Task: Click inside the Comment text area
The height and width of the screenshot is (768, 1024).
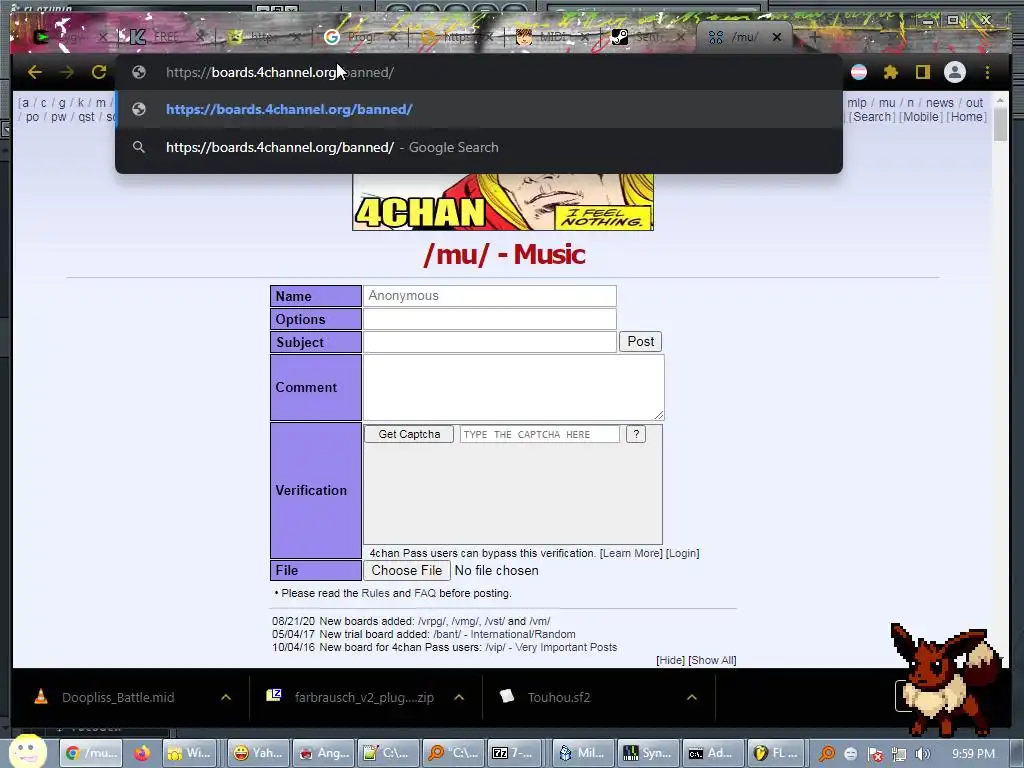Action: pyautogui.click(x=513, y=387)
